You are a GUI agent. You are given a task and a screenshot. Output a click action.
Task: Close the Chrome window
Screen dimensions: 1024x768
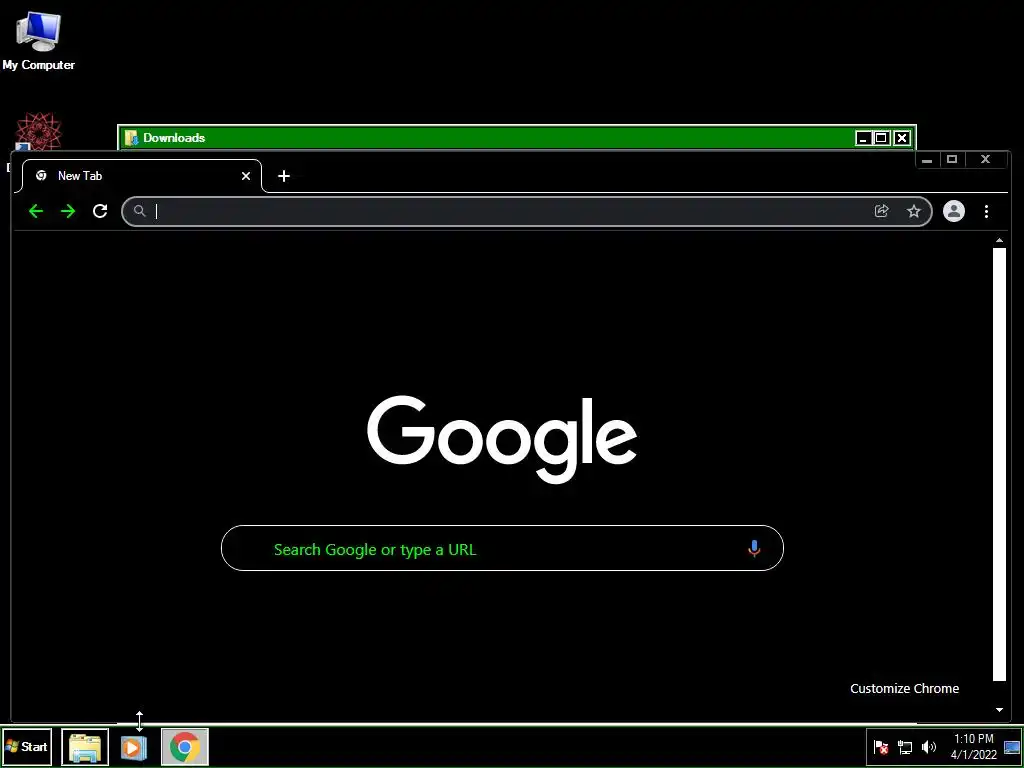[x=985, y=159]
